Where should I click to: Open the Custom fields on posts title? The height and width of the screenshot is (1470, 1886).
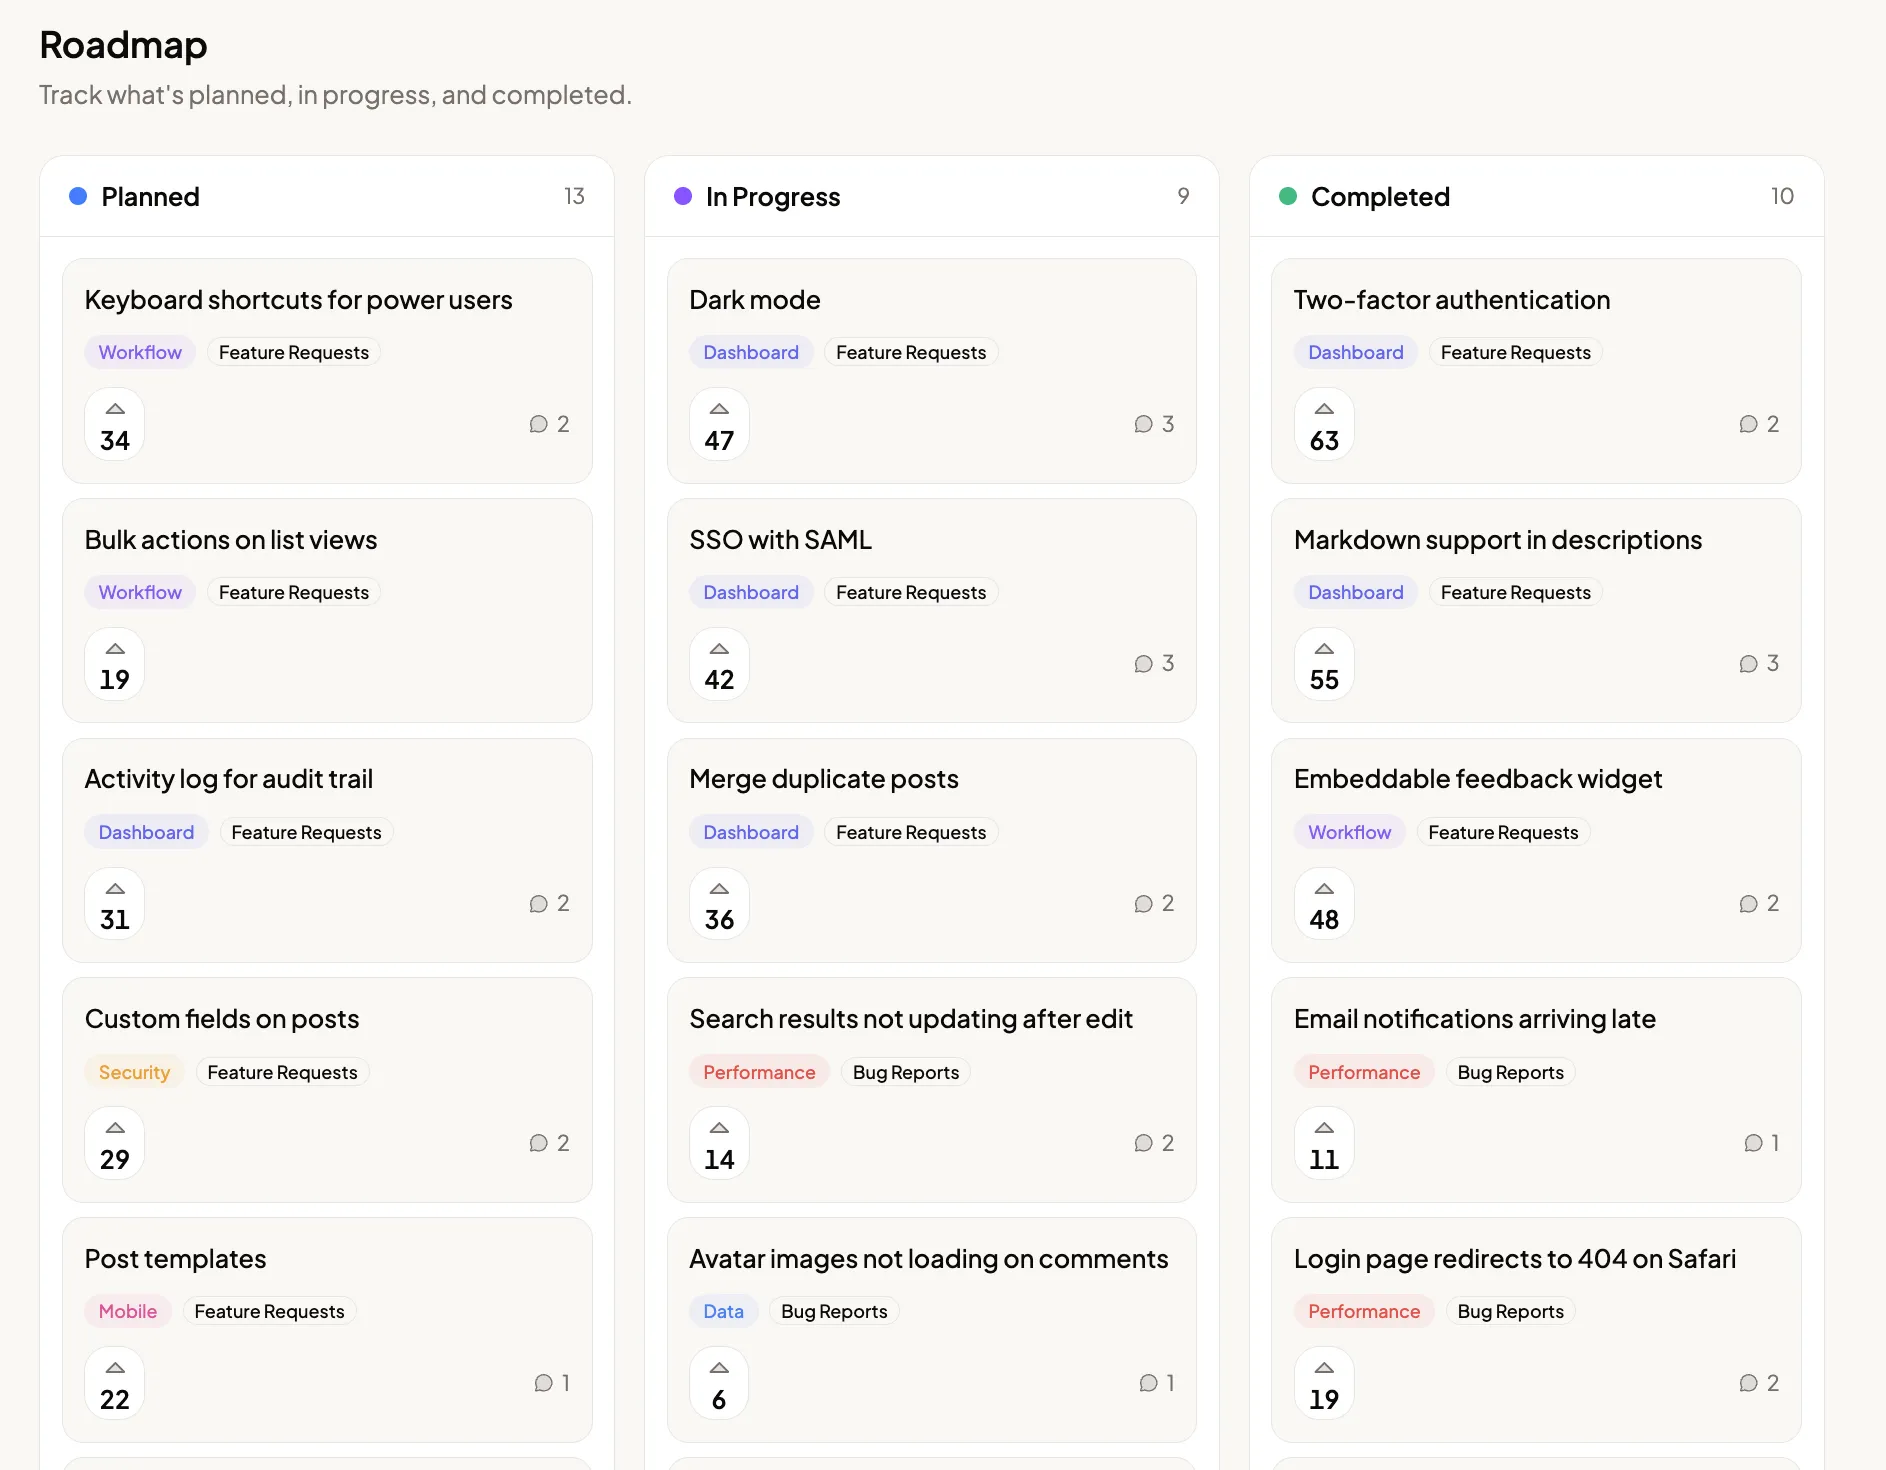[222, 1019]
